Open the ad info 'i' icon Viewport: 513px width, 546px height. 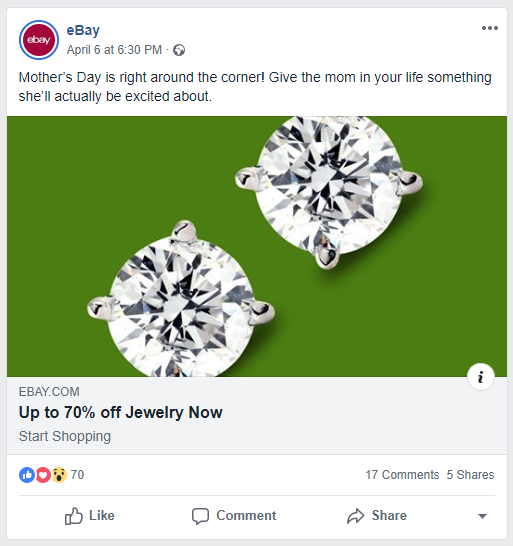481,377
